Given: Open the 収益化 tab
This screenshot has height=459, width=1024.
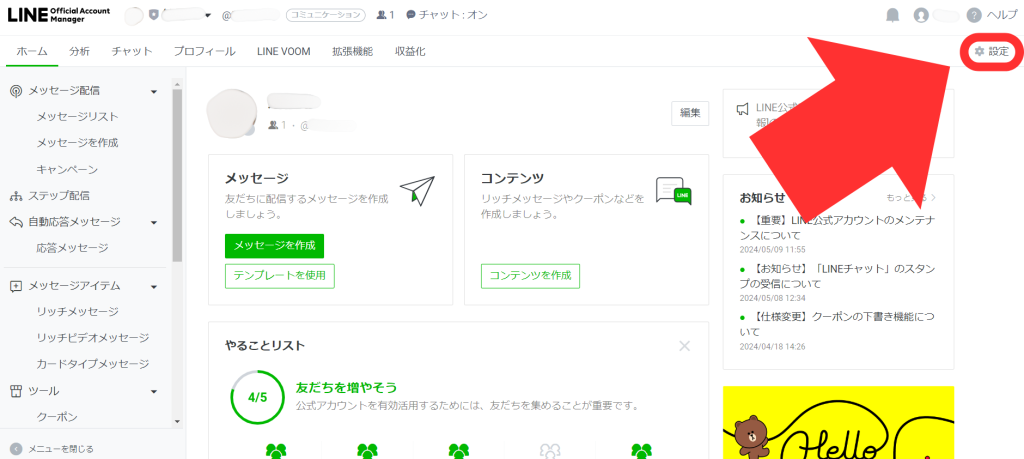Looking at the screenshot, I should [x=410, y=52].
